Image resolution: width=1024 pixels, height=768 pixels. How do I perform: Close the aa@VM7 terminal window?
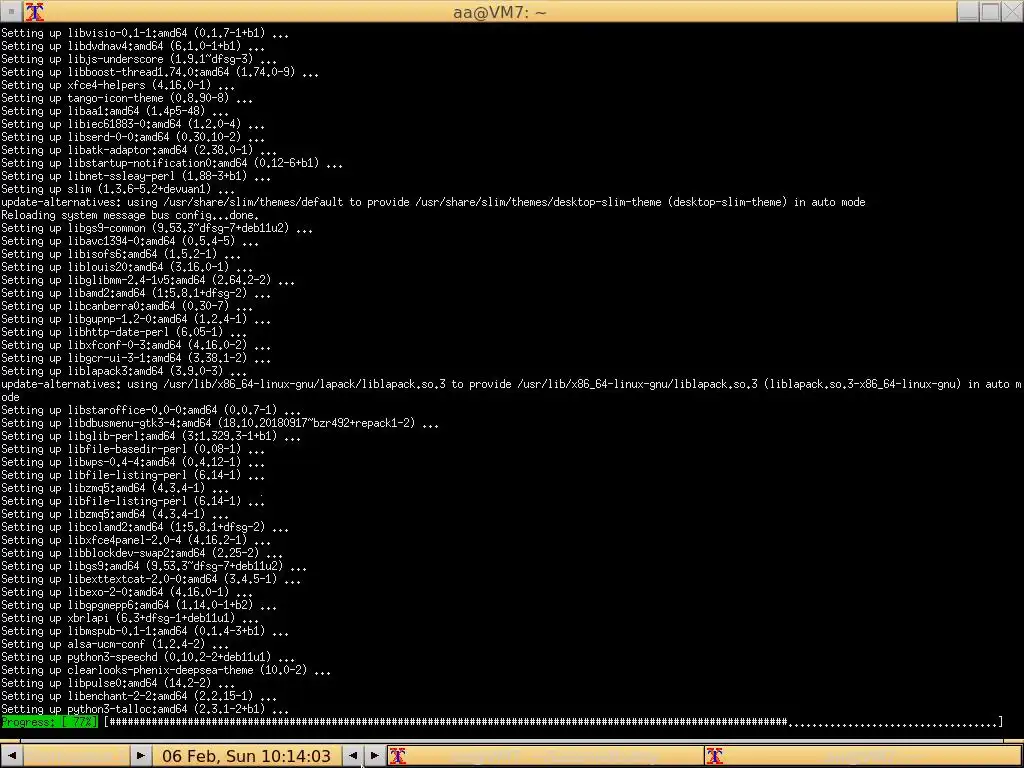tap(1012, 12)
